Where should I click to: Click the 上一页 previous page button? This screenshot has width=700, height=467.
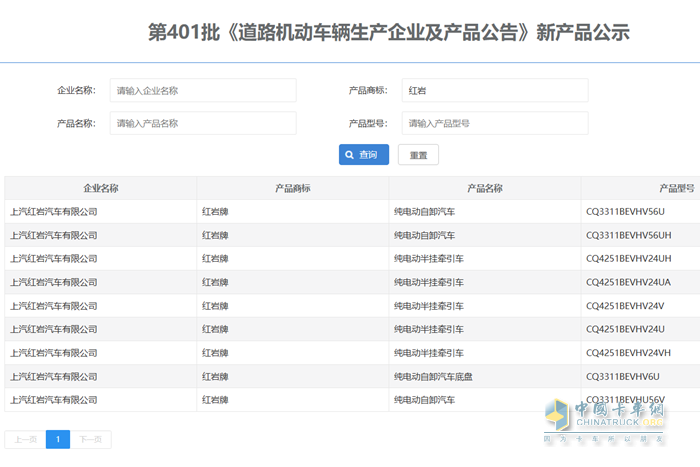(x=25, y=439)
